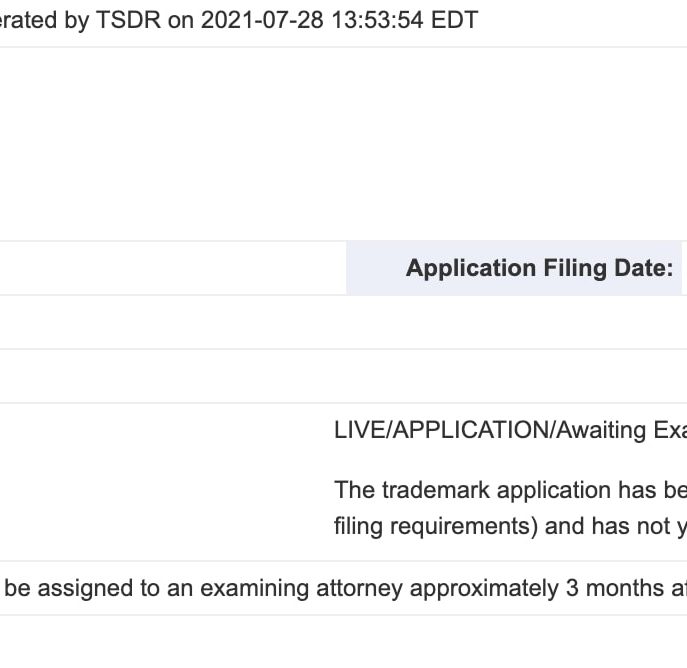Click the white value cell after Application Filing Date

click(x=684, y=268)
